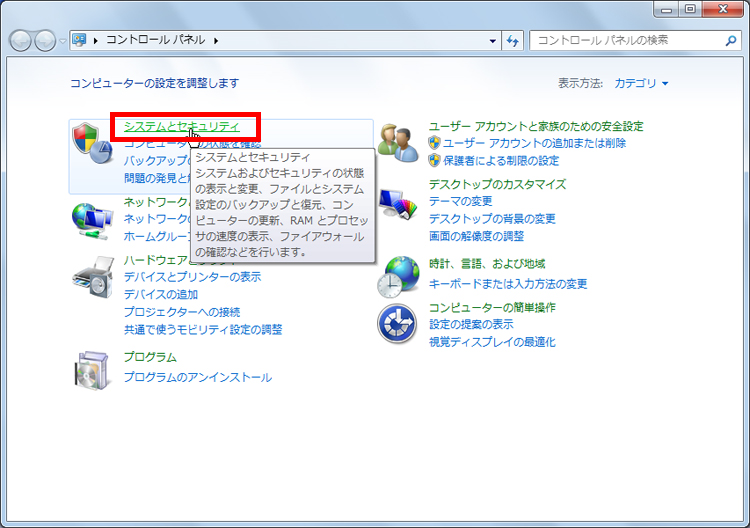Click ユーザー アカウントの追加または削除 link
750x528 pixels.
coord(534,143)
